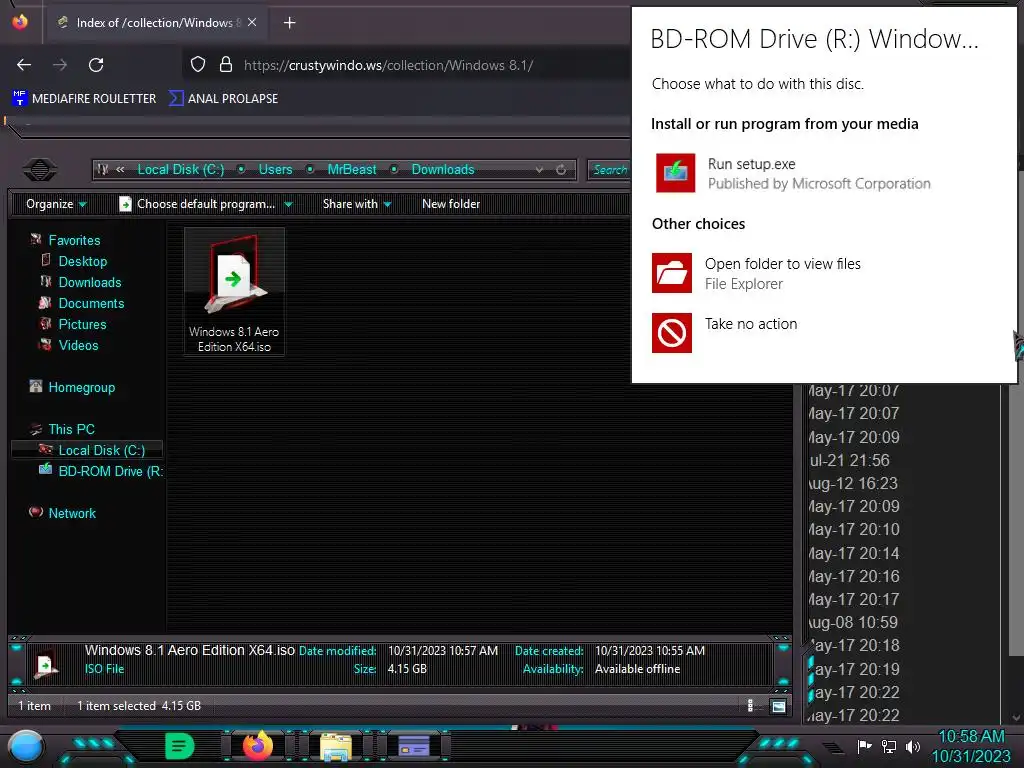Image resolution: width=1024 pixels, height=768 pixels.
Task: Open folder to view files icon
Action: tap(671, 273)
